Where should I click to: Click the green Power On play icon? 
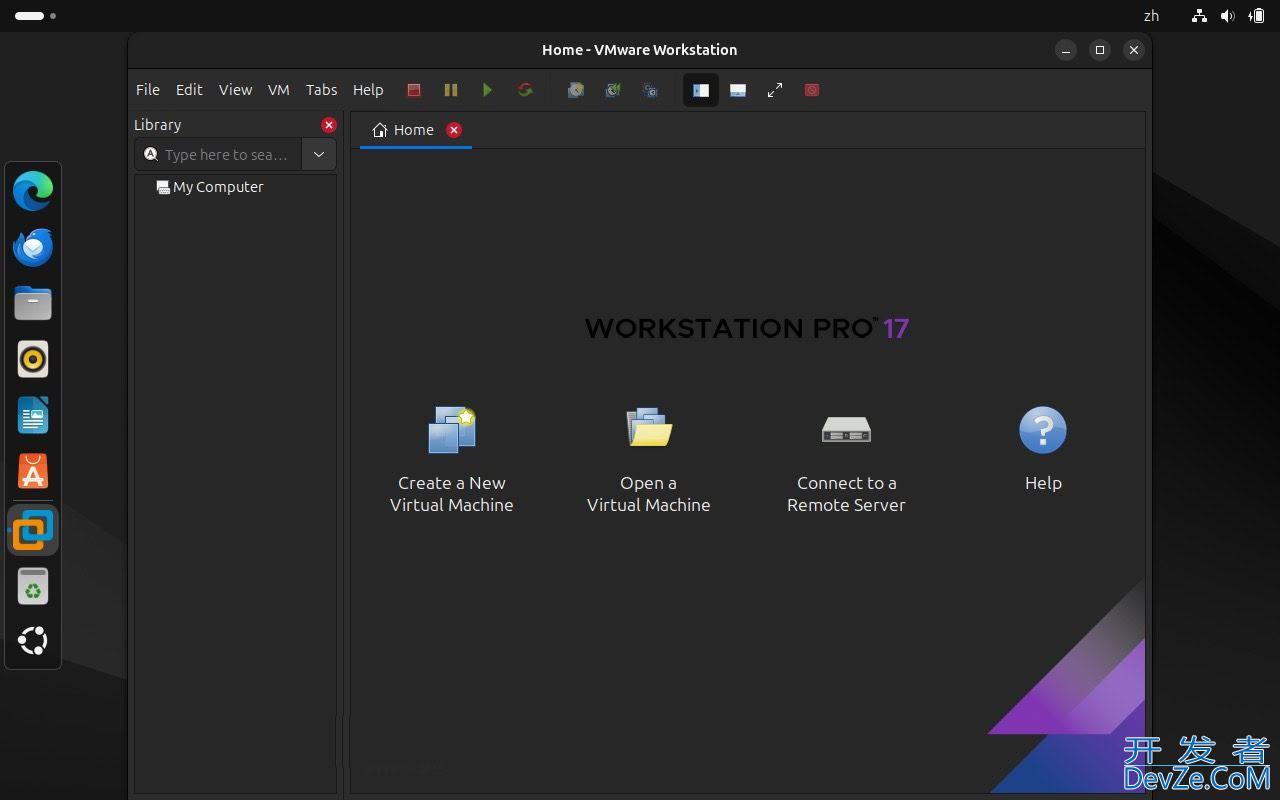487,90
